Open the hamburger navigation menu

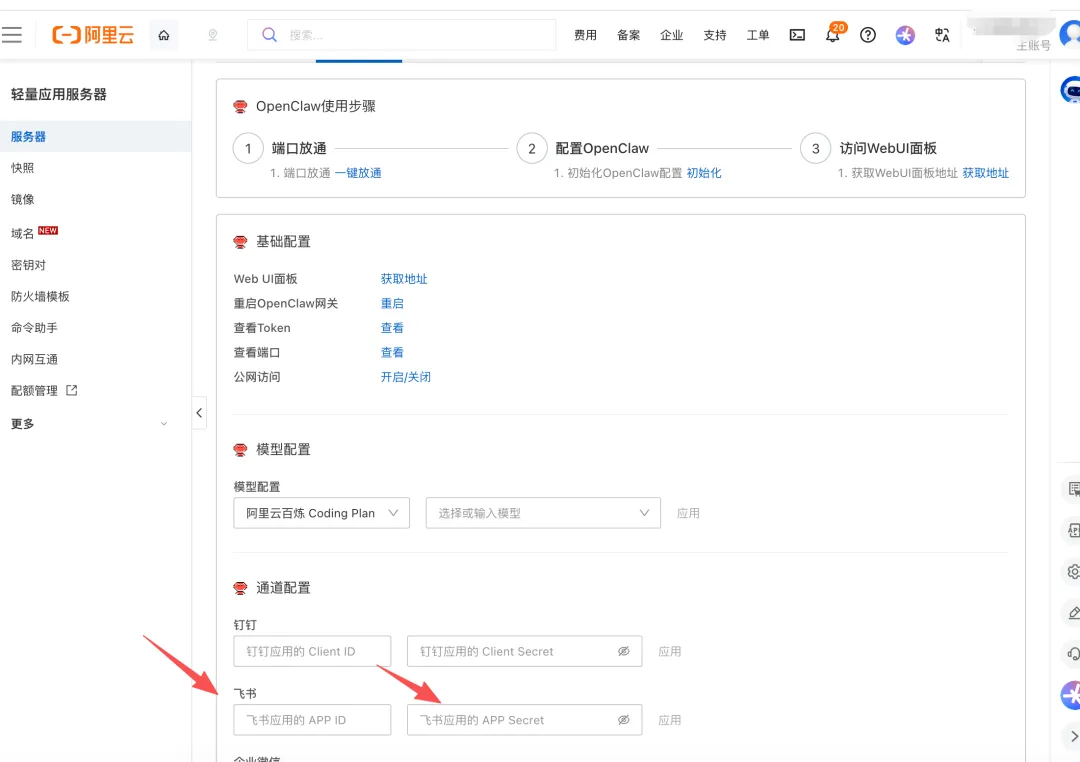(12, 34)
